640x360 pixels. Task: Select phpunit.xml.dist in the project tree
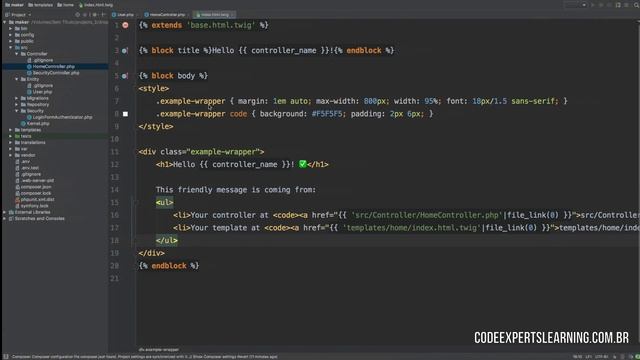pyautogui.click(x=35, y=199)
